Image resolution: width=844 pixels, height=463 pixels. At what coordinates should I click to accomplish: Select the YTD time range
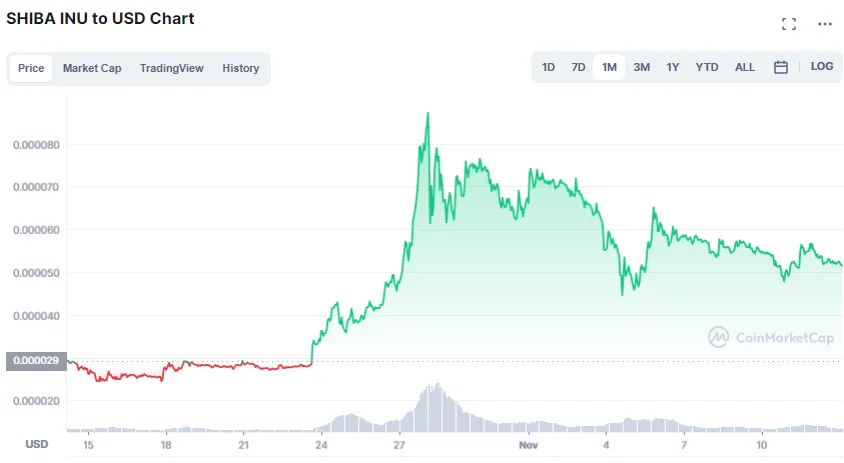point(707,67)
